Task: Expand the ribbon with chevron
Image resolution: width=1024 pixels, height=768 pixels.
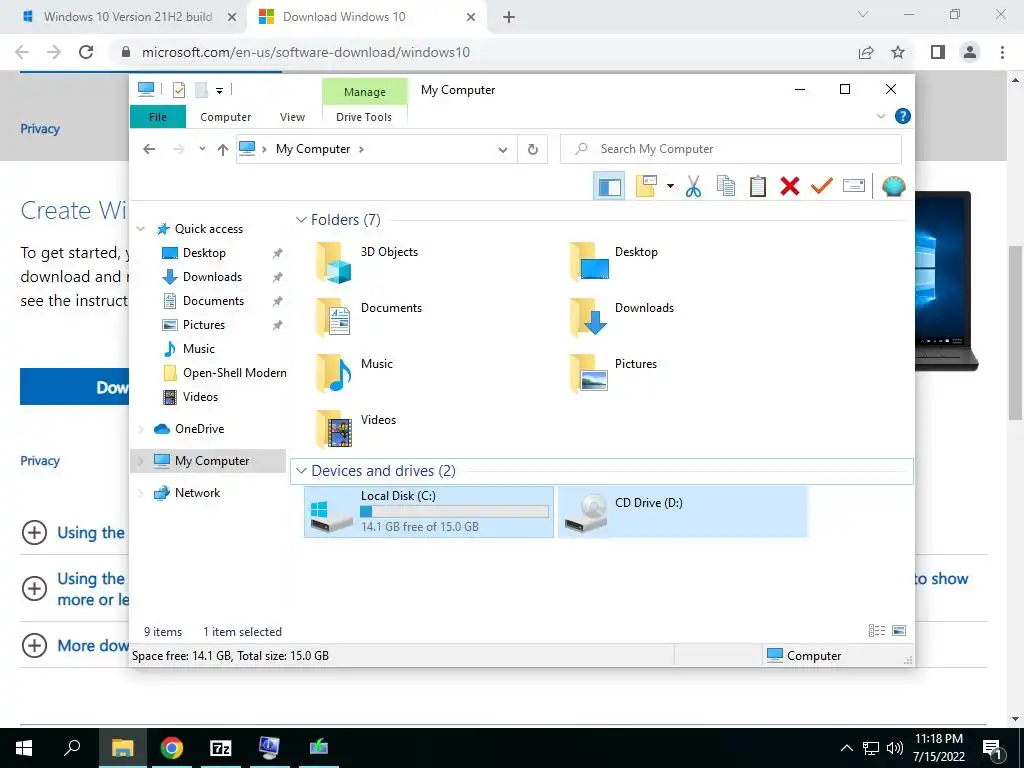Action: point(880,116)
